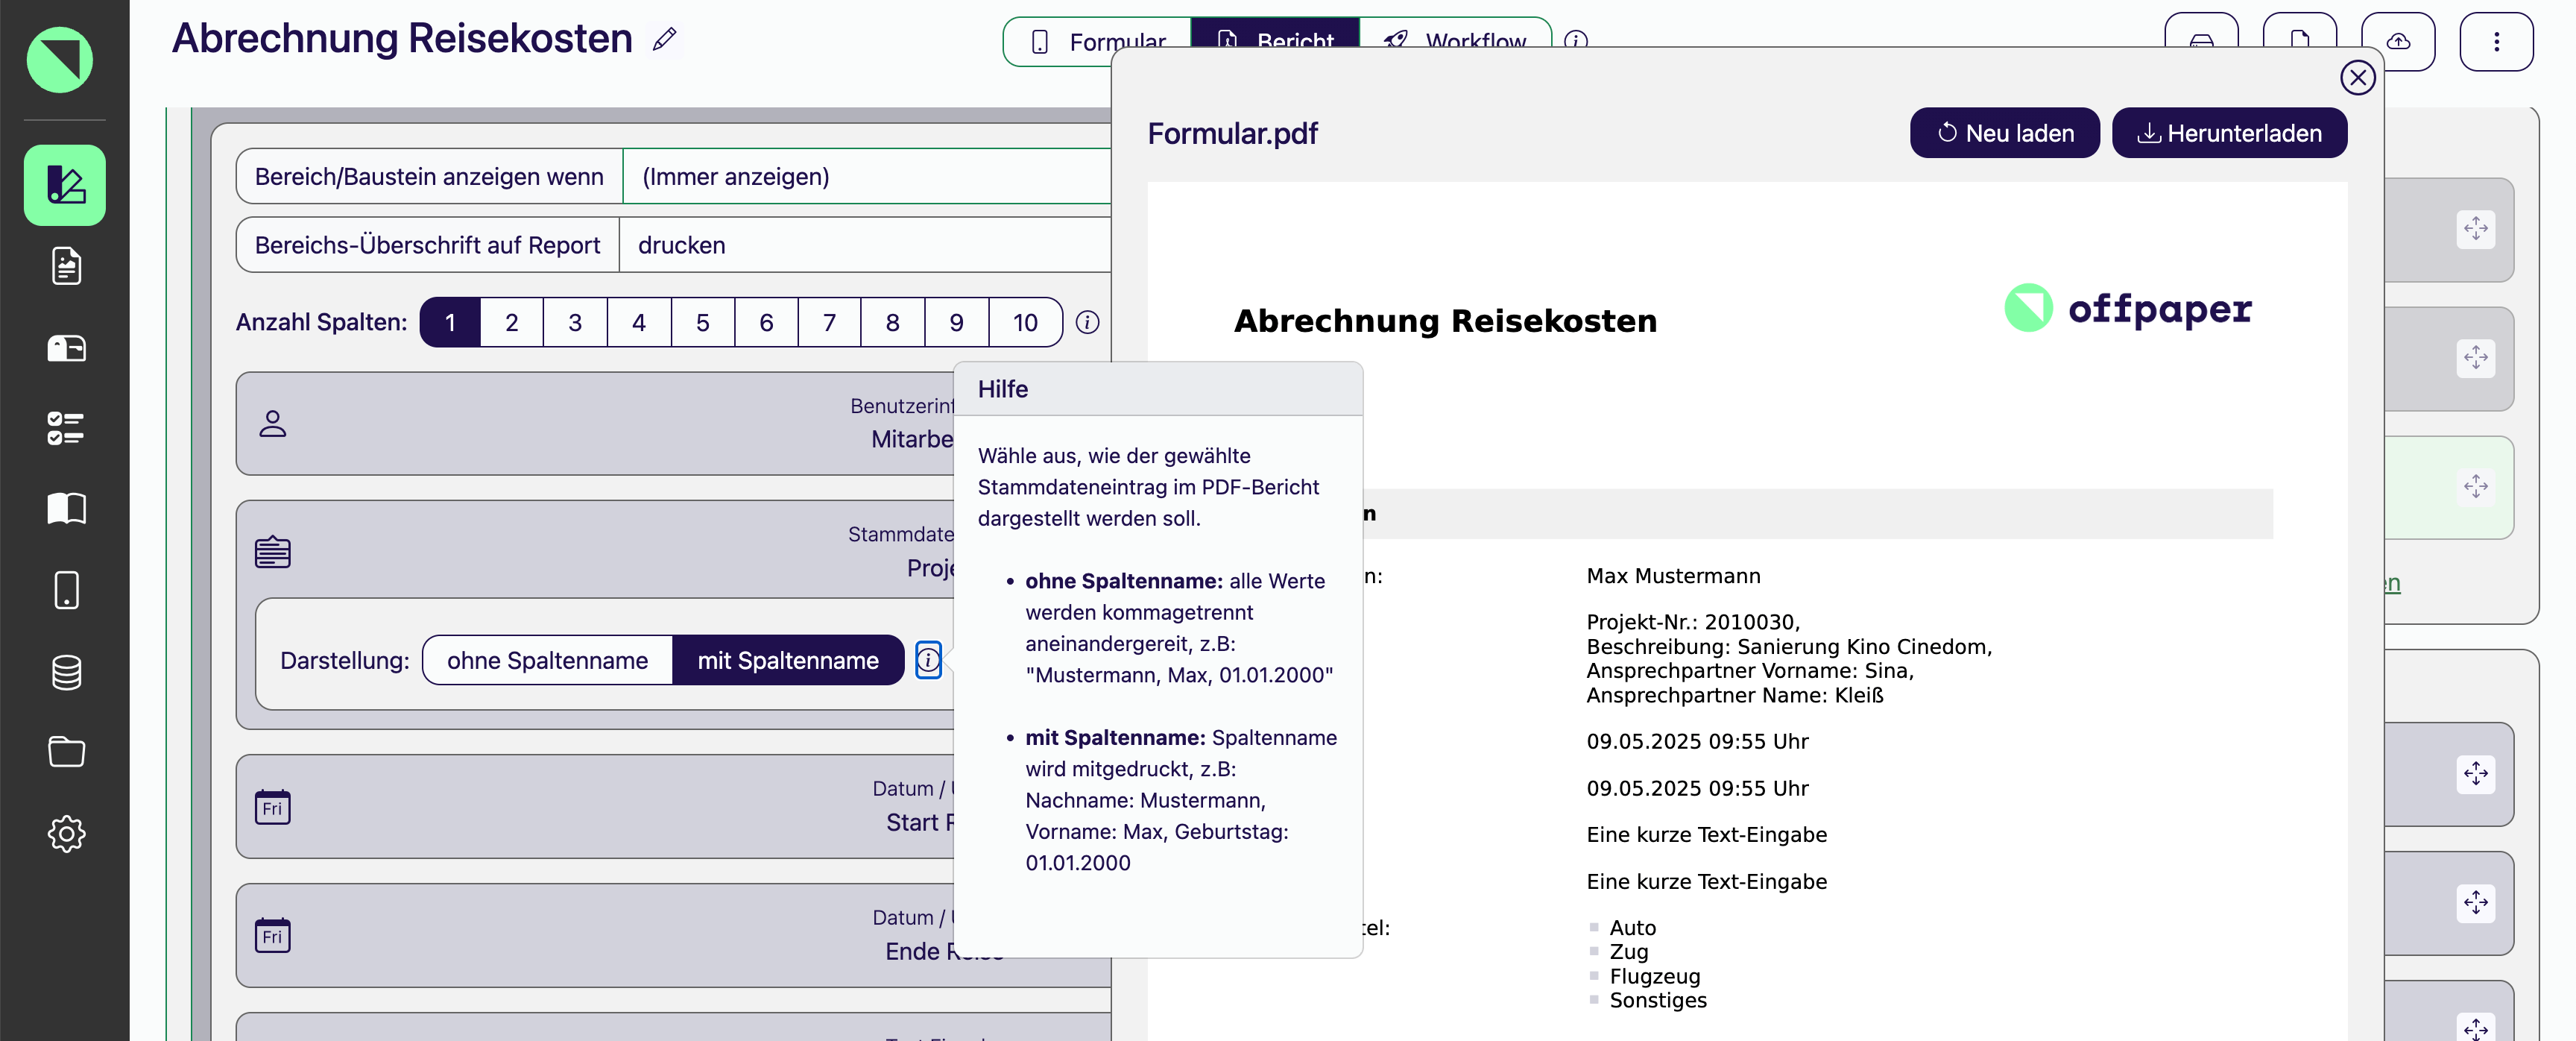
Task: Click the Herunterladen button
Action: (x=2229, y=133)
